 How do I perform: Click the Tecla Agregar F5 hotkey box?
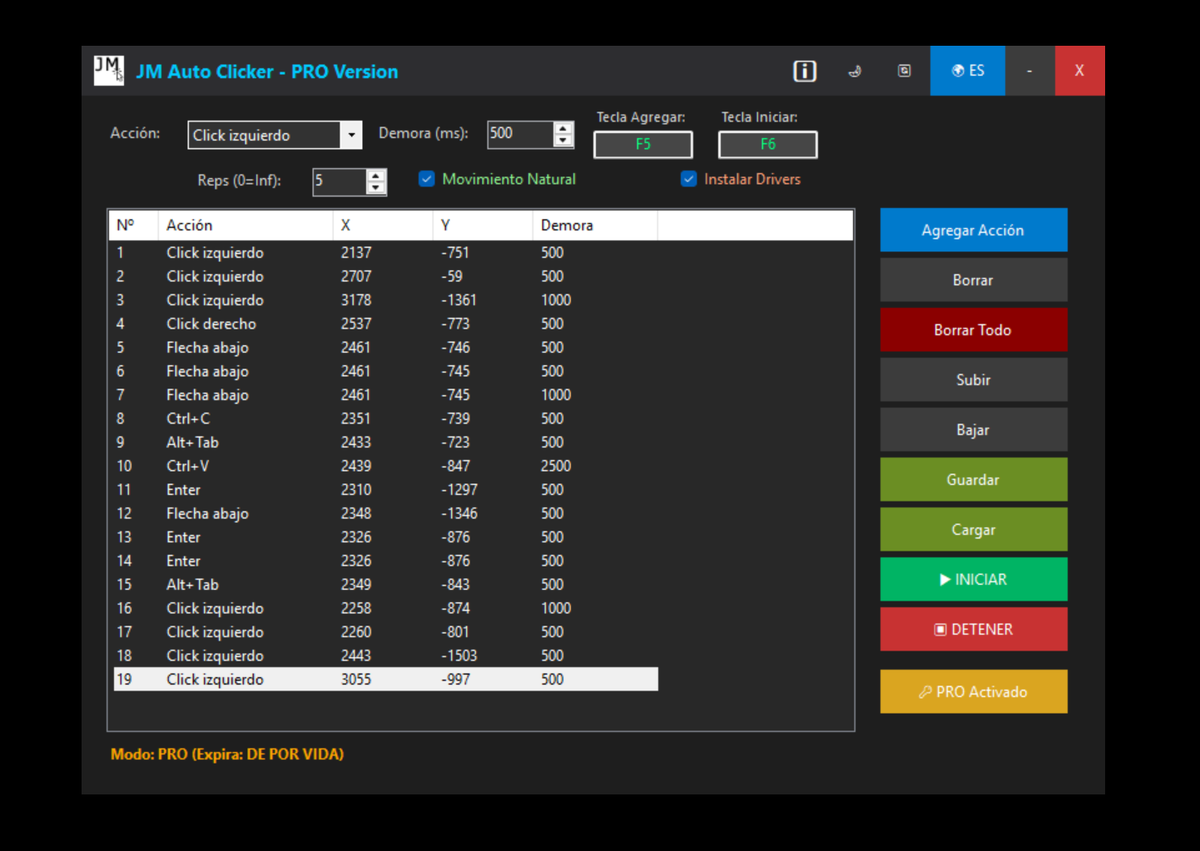643,144
